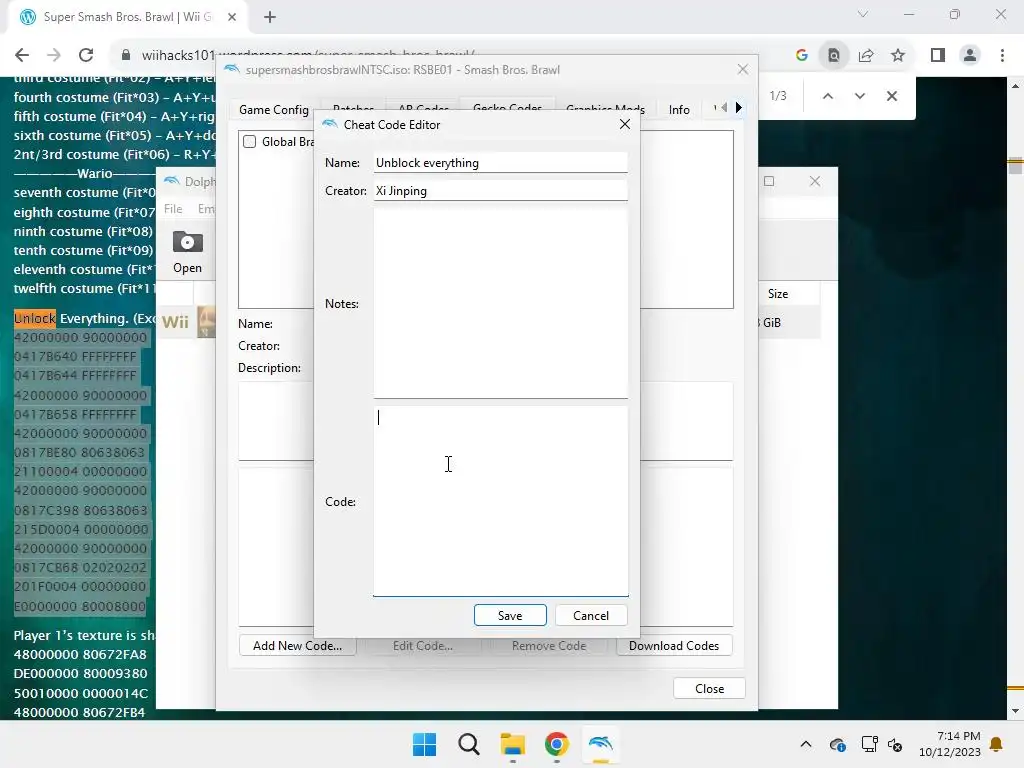Click Open icon in Dolphin toolbar
The image size is (1024, 768).
coord(187,252)
